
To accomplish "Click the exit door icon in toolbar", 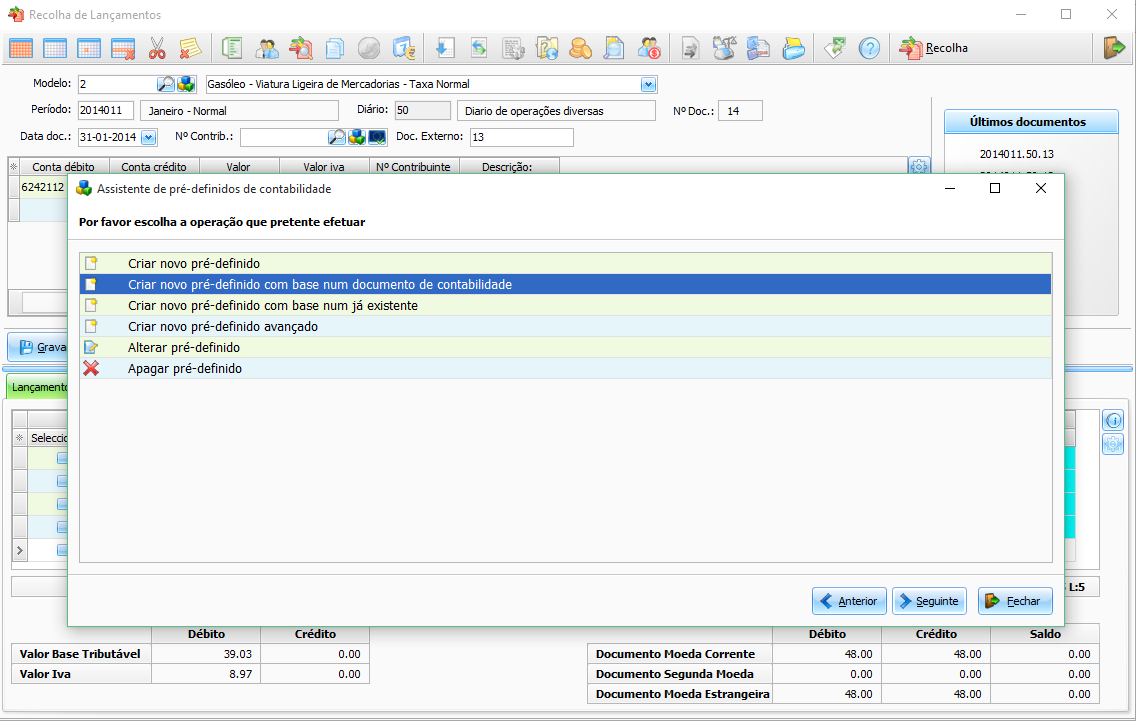I will coord(1114,48).
